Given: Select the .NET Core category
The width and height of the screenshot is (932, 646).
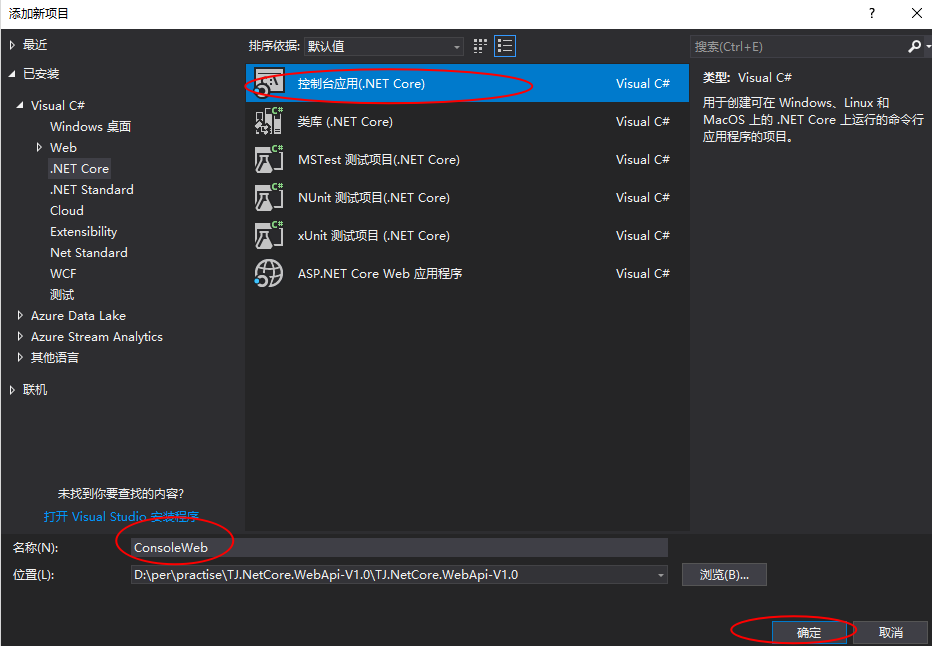Looking at the screenshot, I should click(80, 169).
